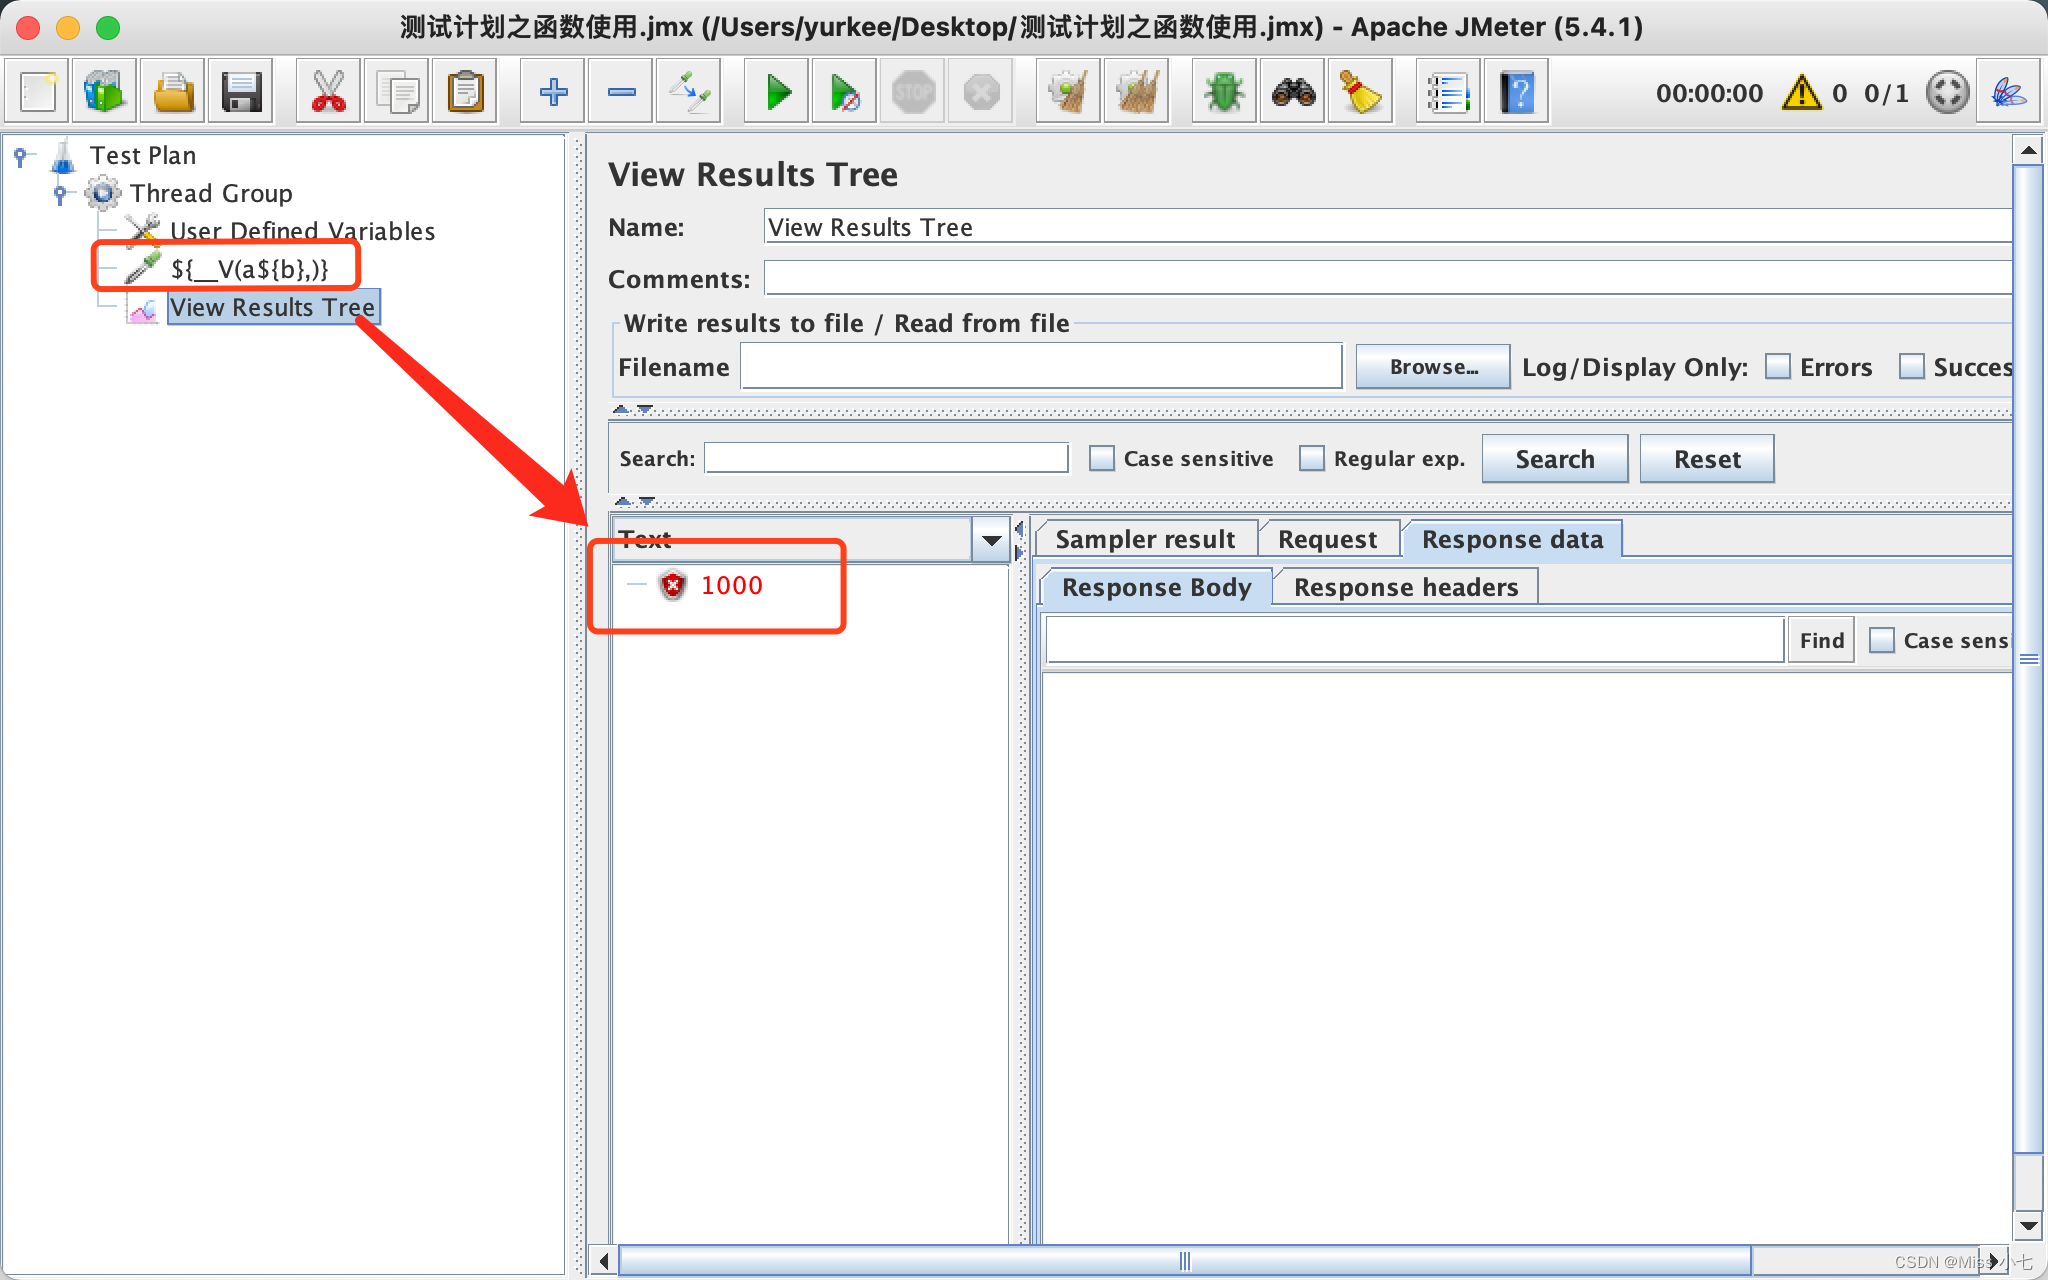Stop the running test via STOP icon
This screenshot has width=2048, height=1280.
913,93
